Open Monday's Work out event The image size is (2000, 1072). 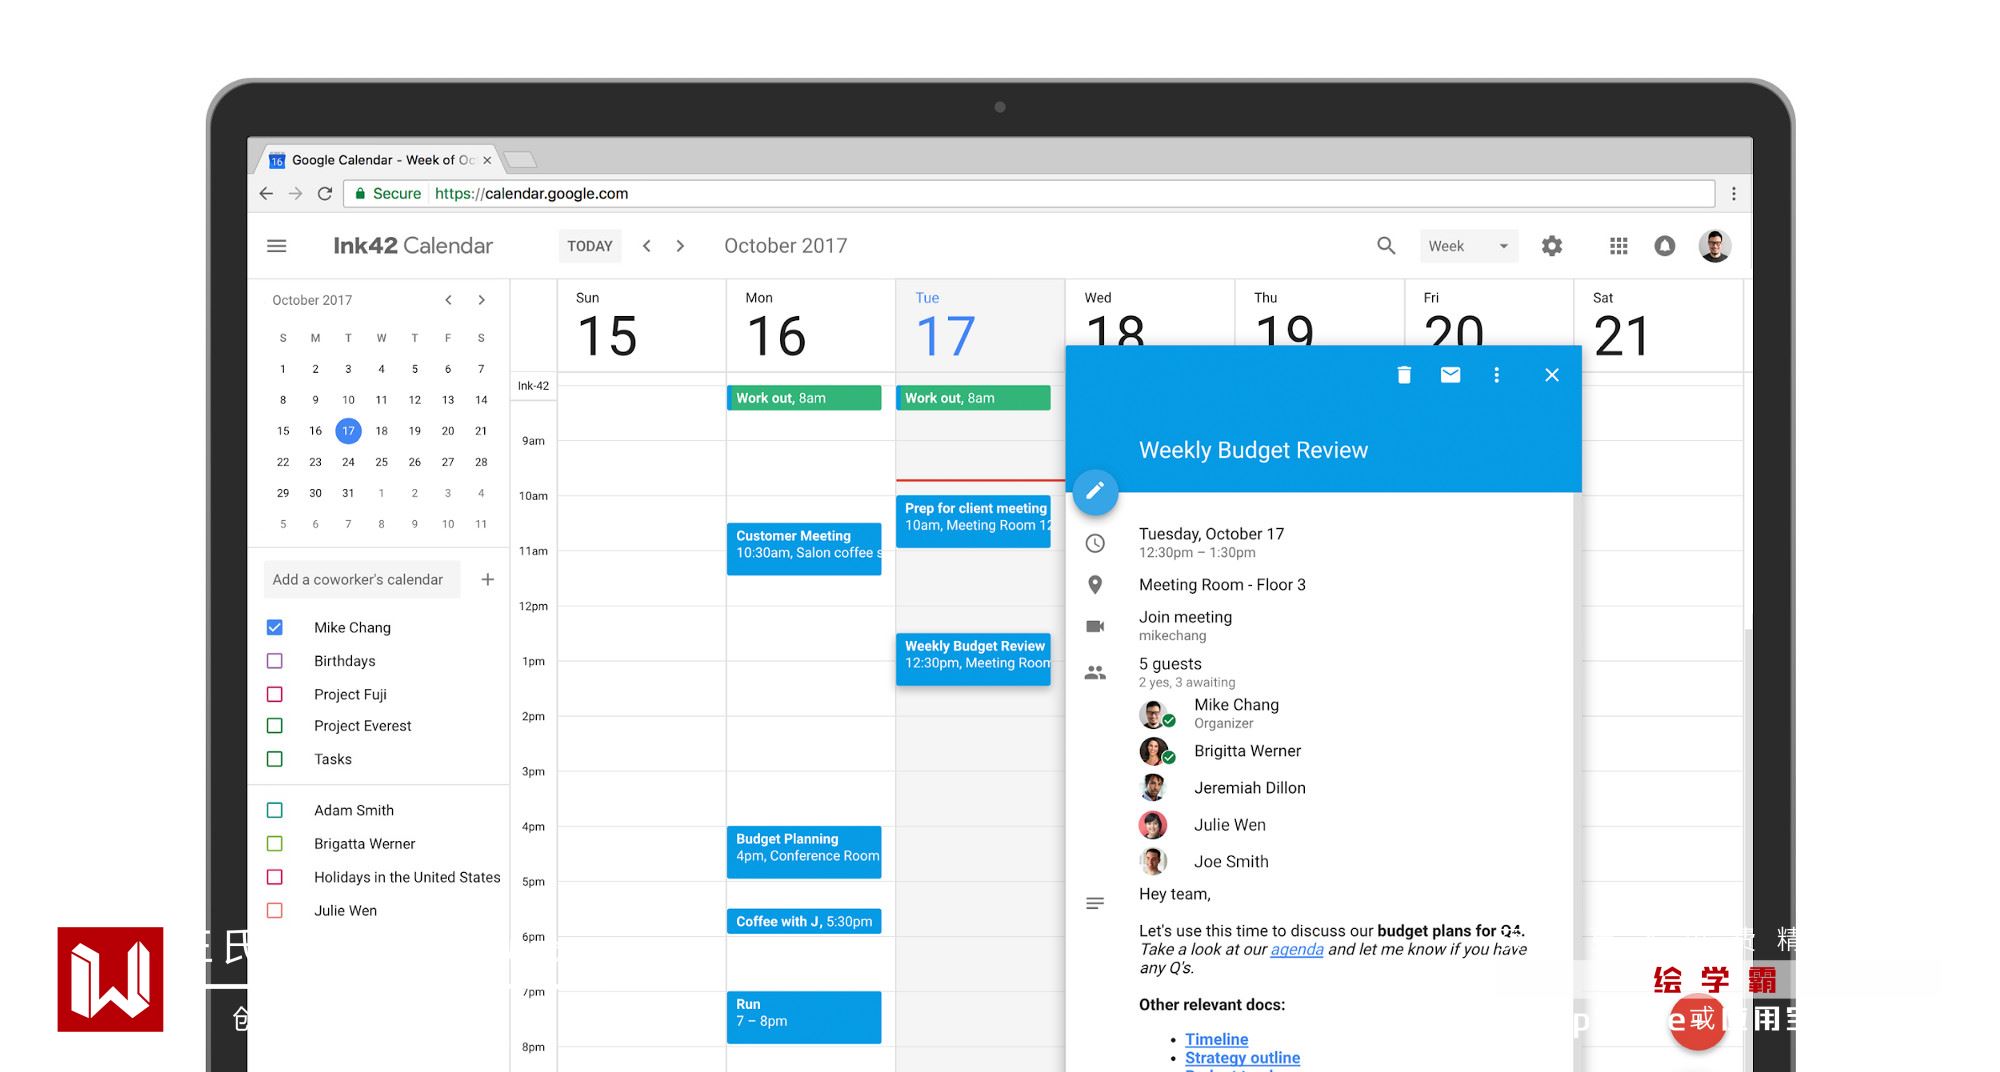pos(804,398)
